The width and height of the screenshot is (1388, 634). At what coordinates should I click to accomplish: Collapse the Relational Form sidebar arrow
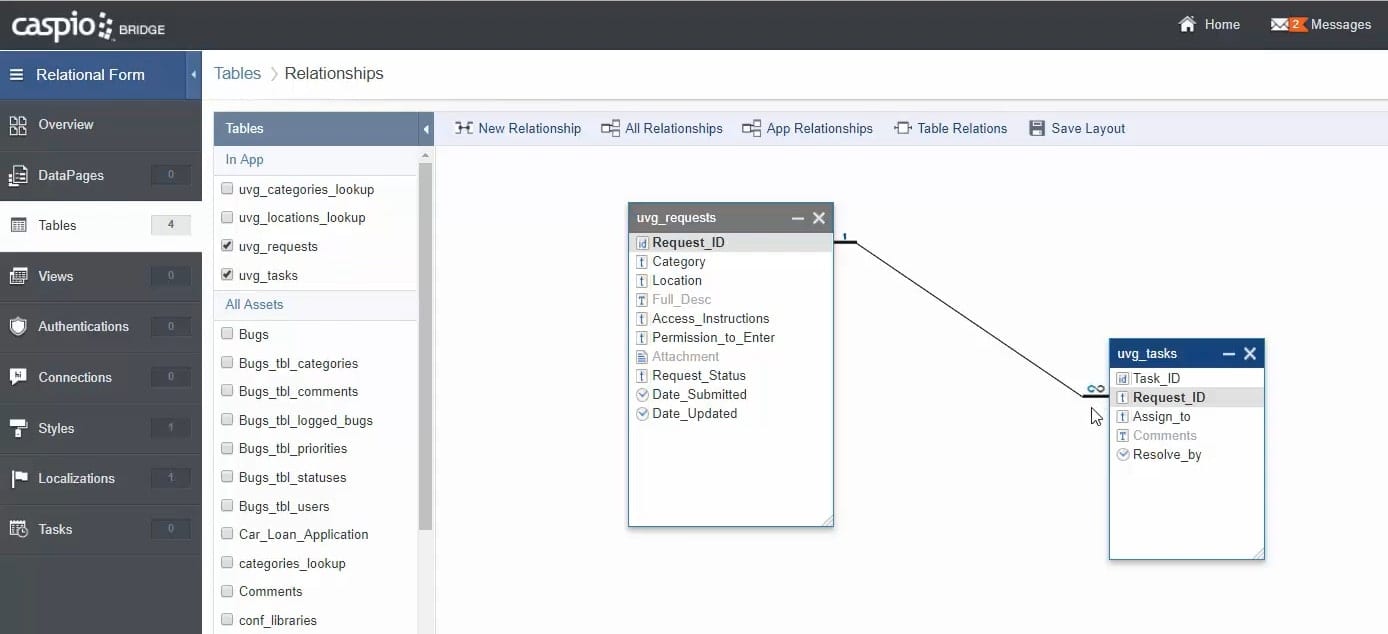click(194, 75)
